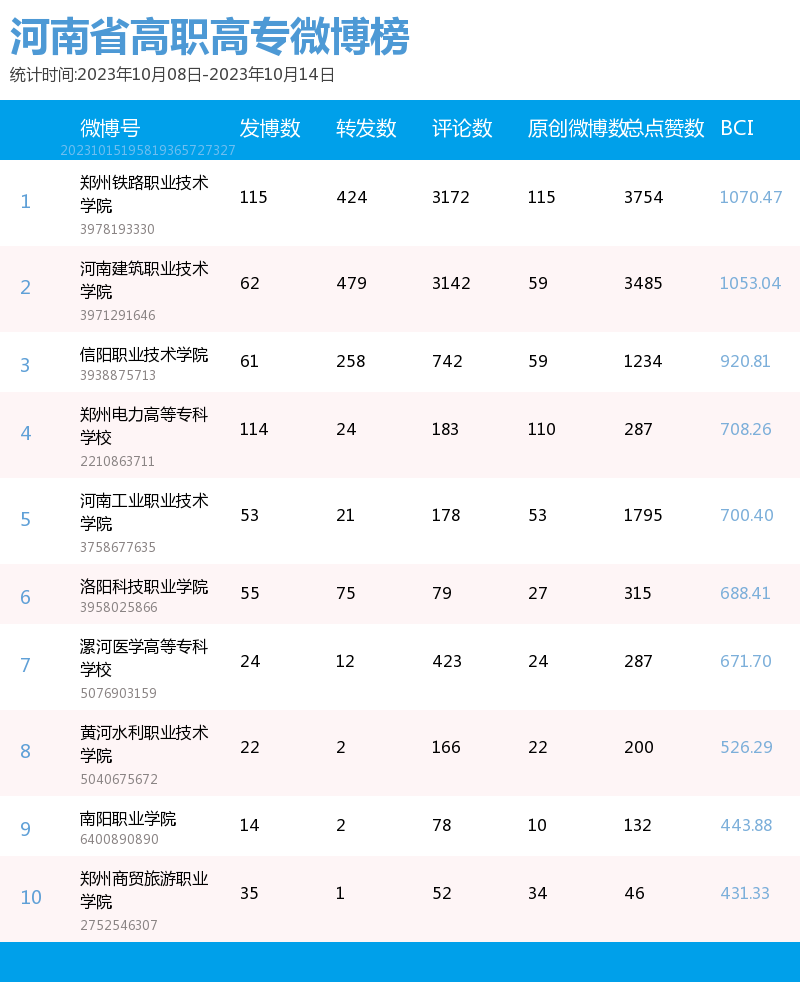The width and height of the screenshot is (800, 982).
Task: Click BCI value 671.70
Action: [x=745, y=661]
